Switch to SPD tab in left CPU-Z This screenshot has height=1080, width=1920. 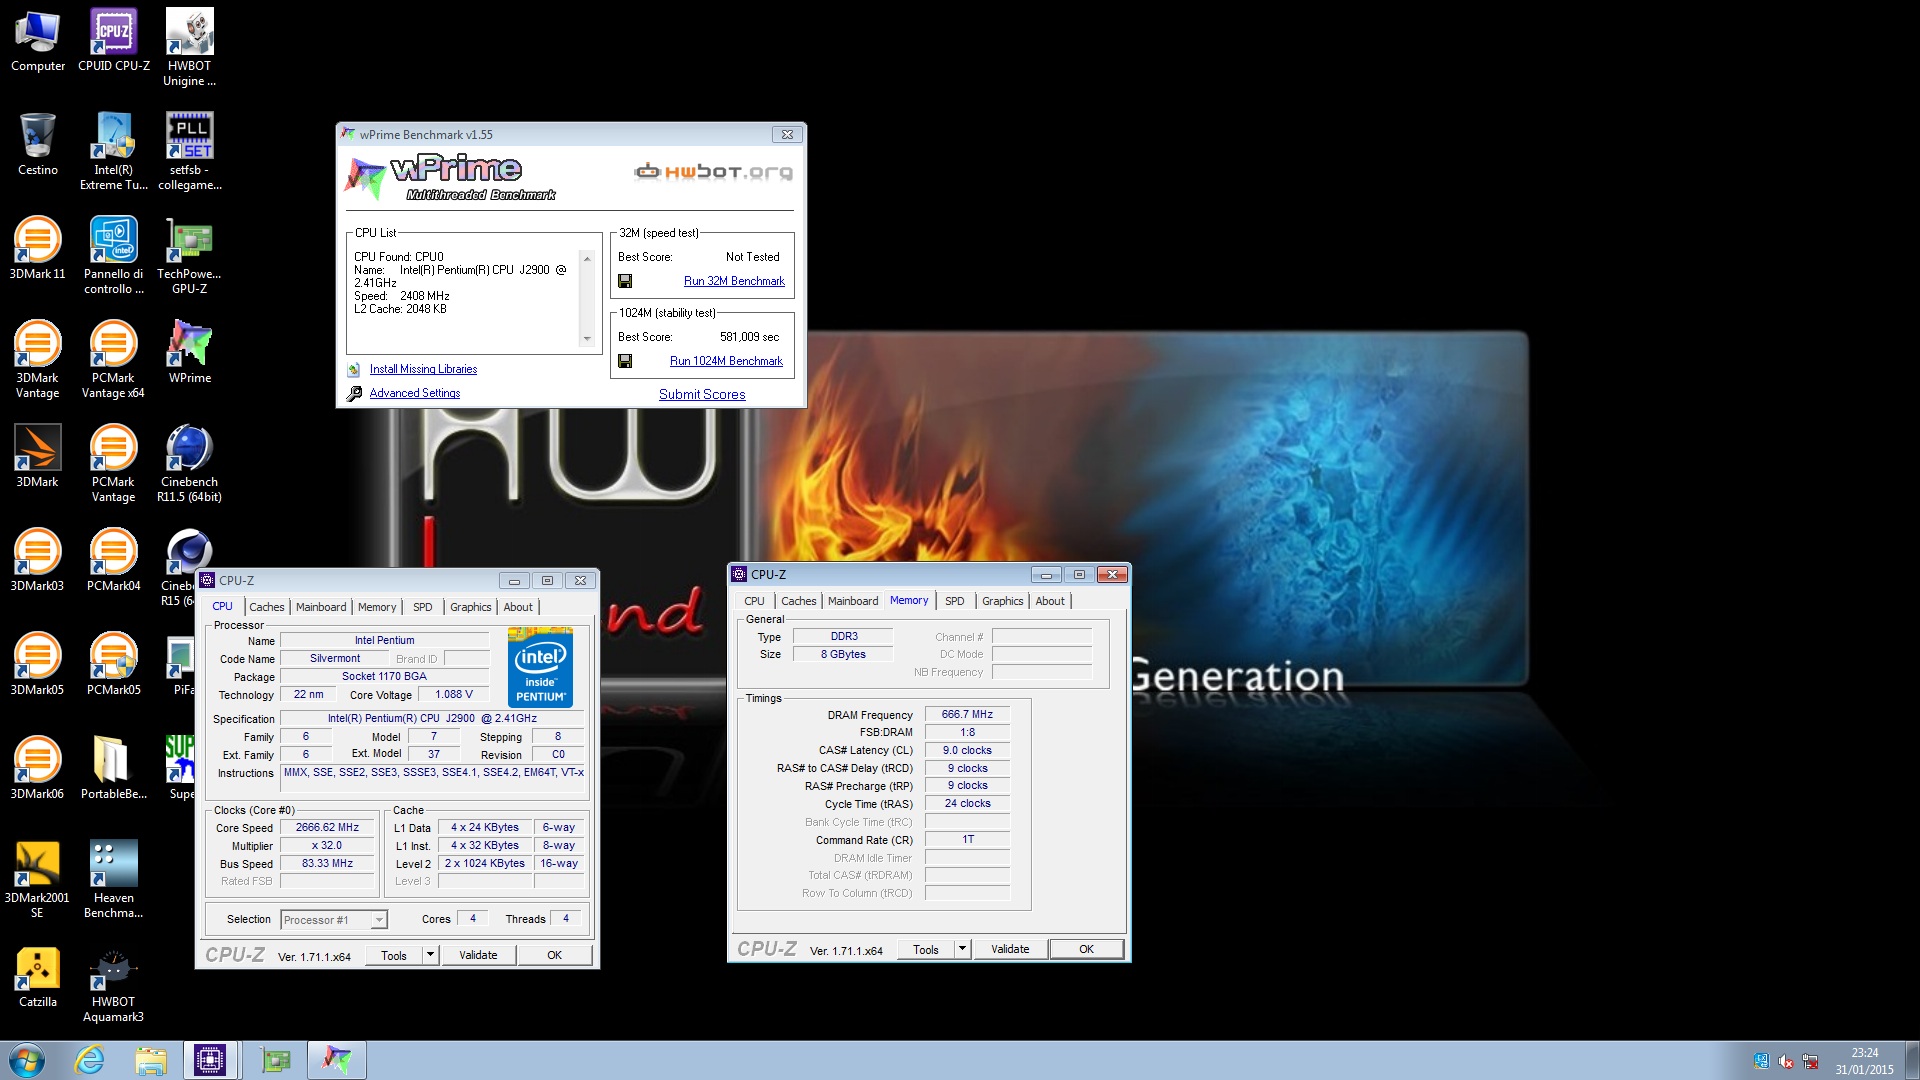pyautogui.click(x=423, y=607)
